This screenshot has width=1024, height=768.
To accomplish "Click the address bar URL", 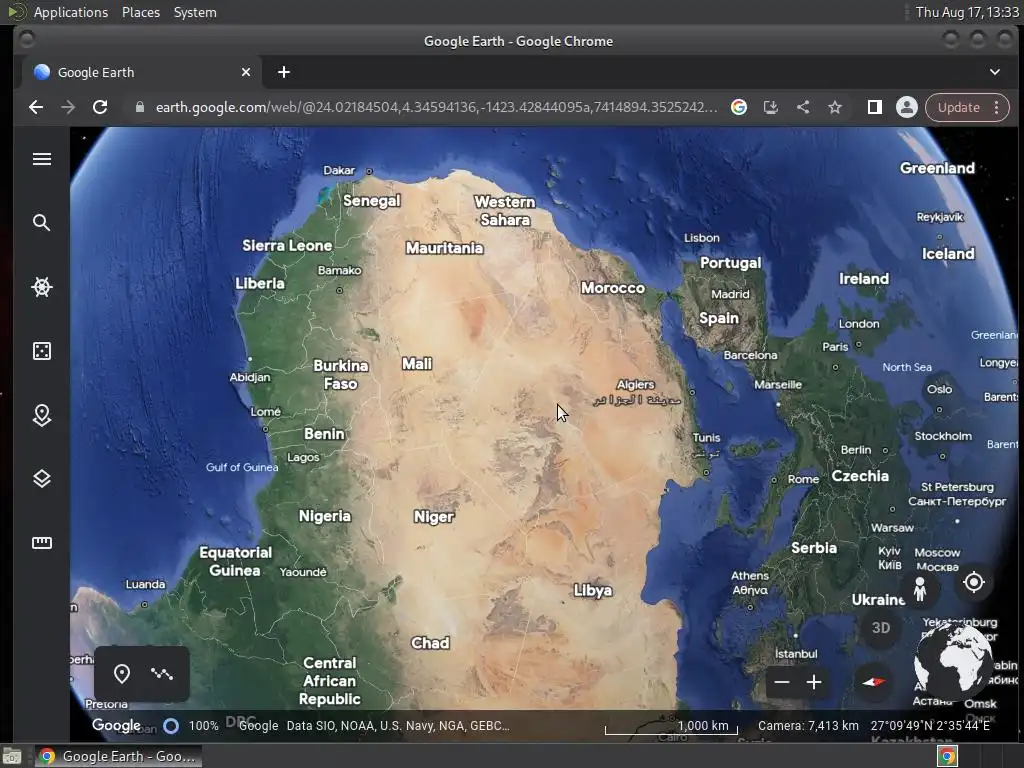I will tap(436, 107).
